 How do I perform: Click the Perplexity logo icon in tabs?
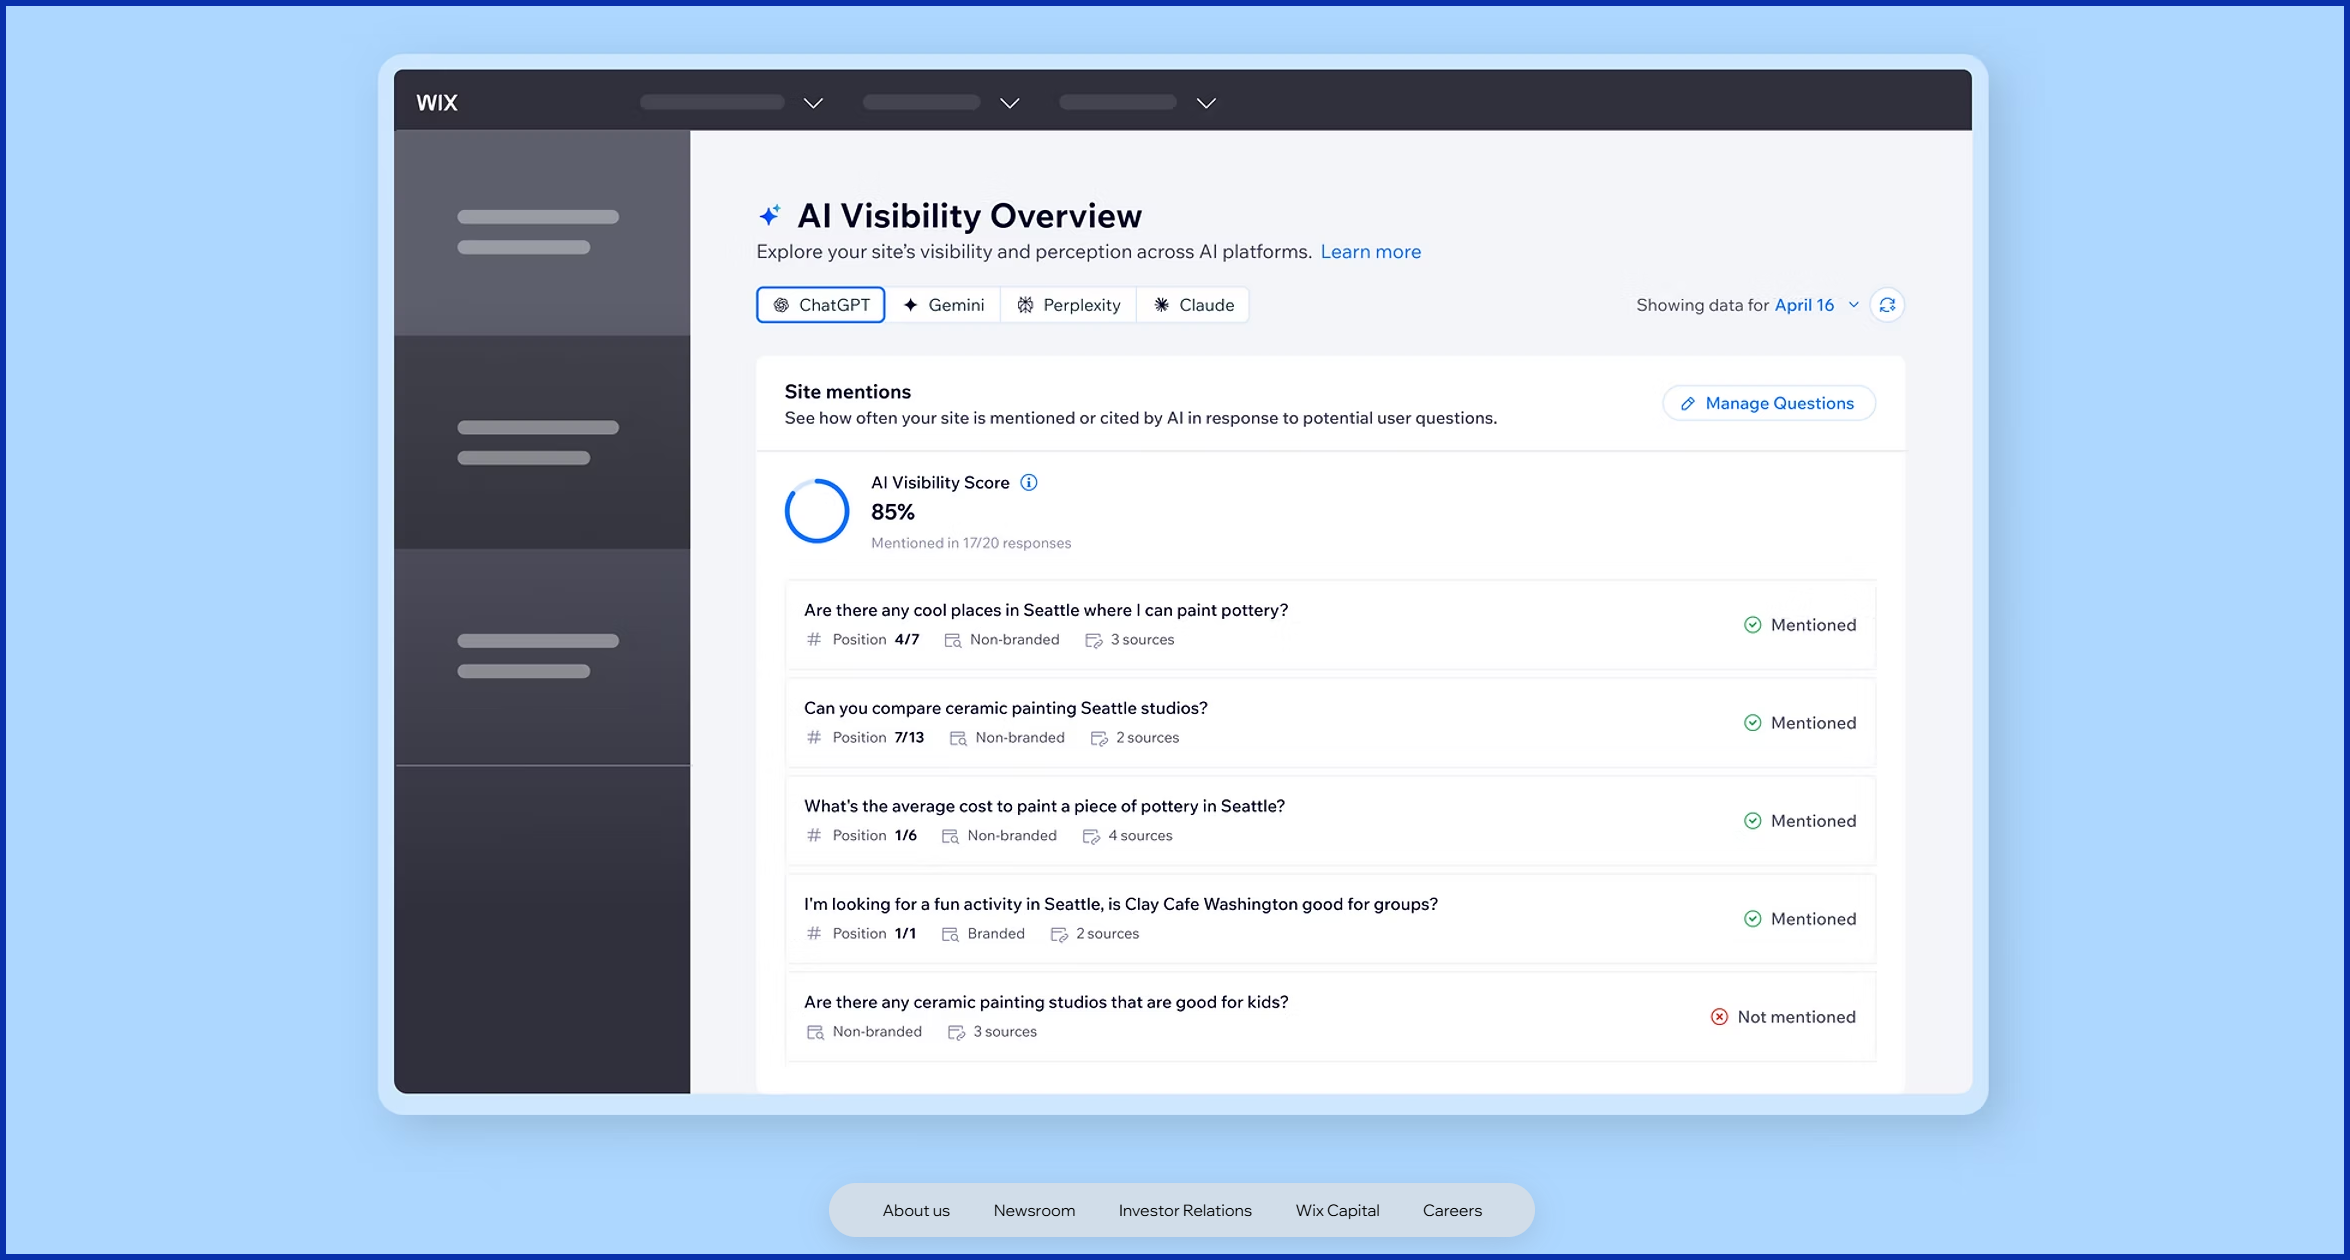coord(1025,305)
